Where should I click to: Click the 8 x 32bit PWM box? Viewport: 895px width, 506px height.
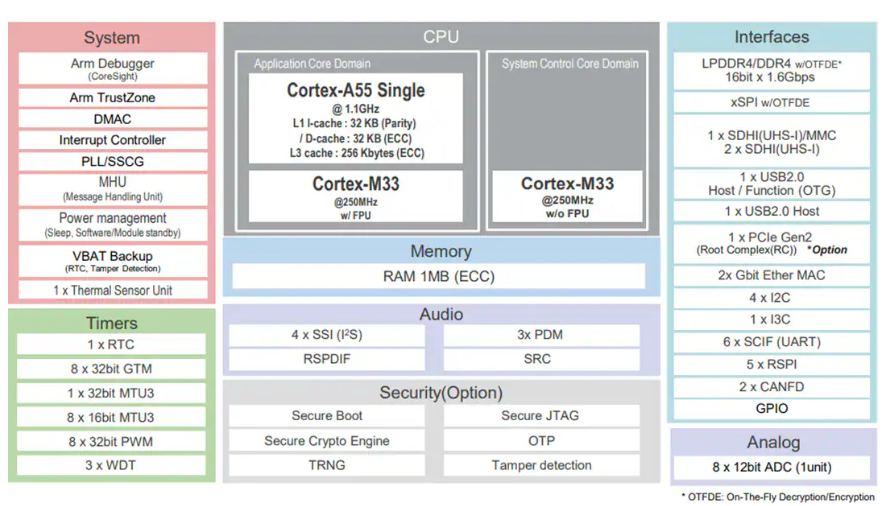click(x=112, y=441)
